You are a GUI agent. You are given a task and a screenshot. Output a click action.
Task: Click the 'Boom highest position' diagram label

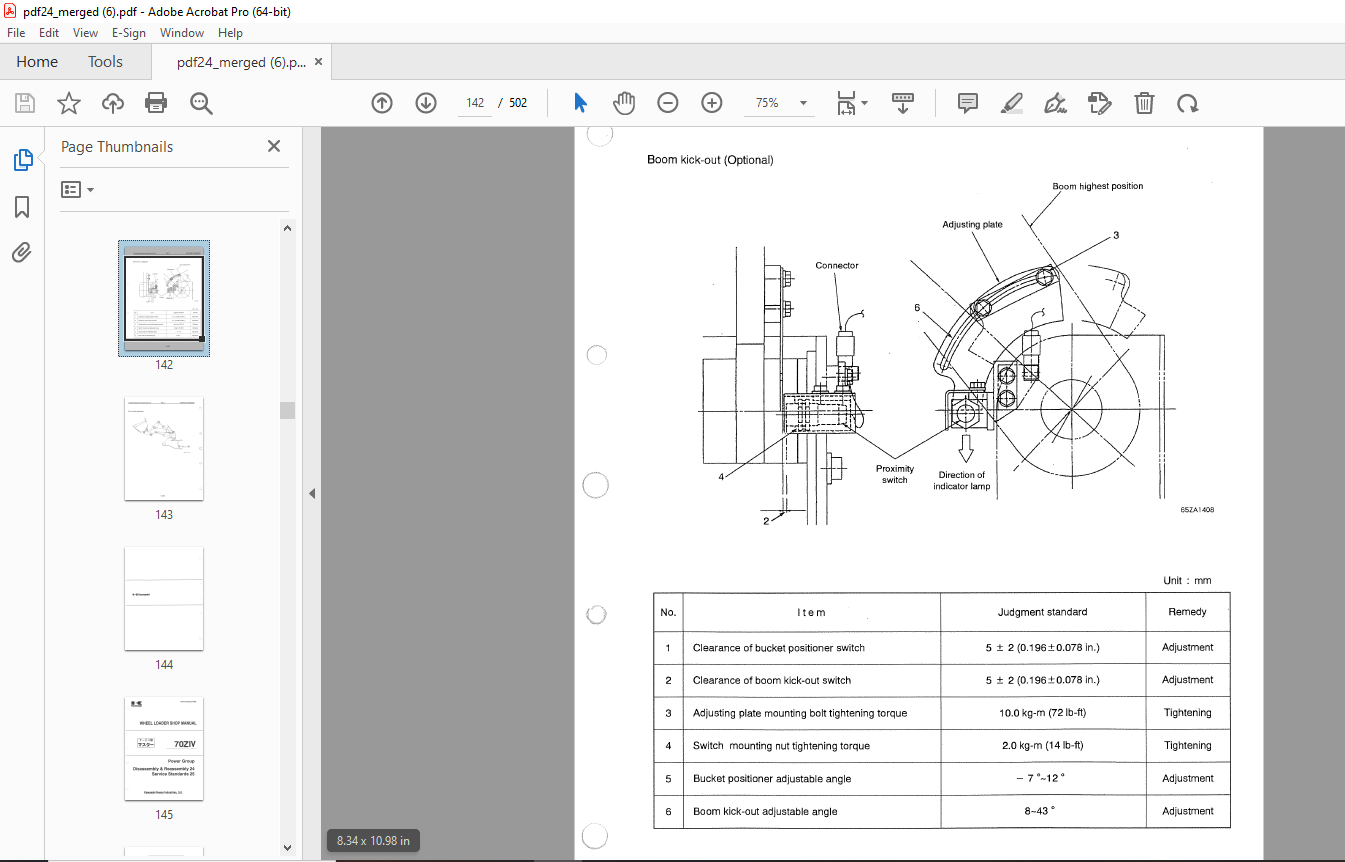click(1097, 186)
